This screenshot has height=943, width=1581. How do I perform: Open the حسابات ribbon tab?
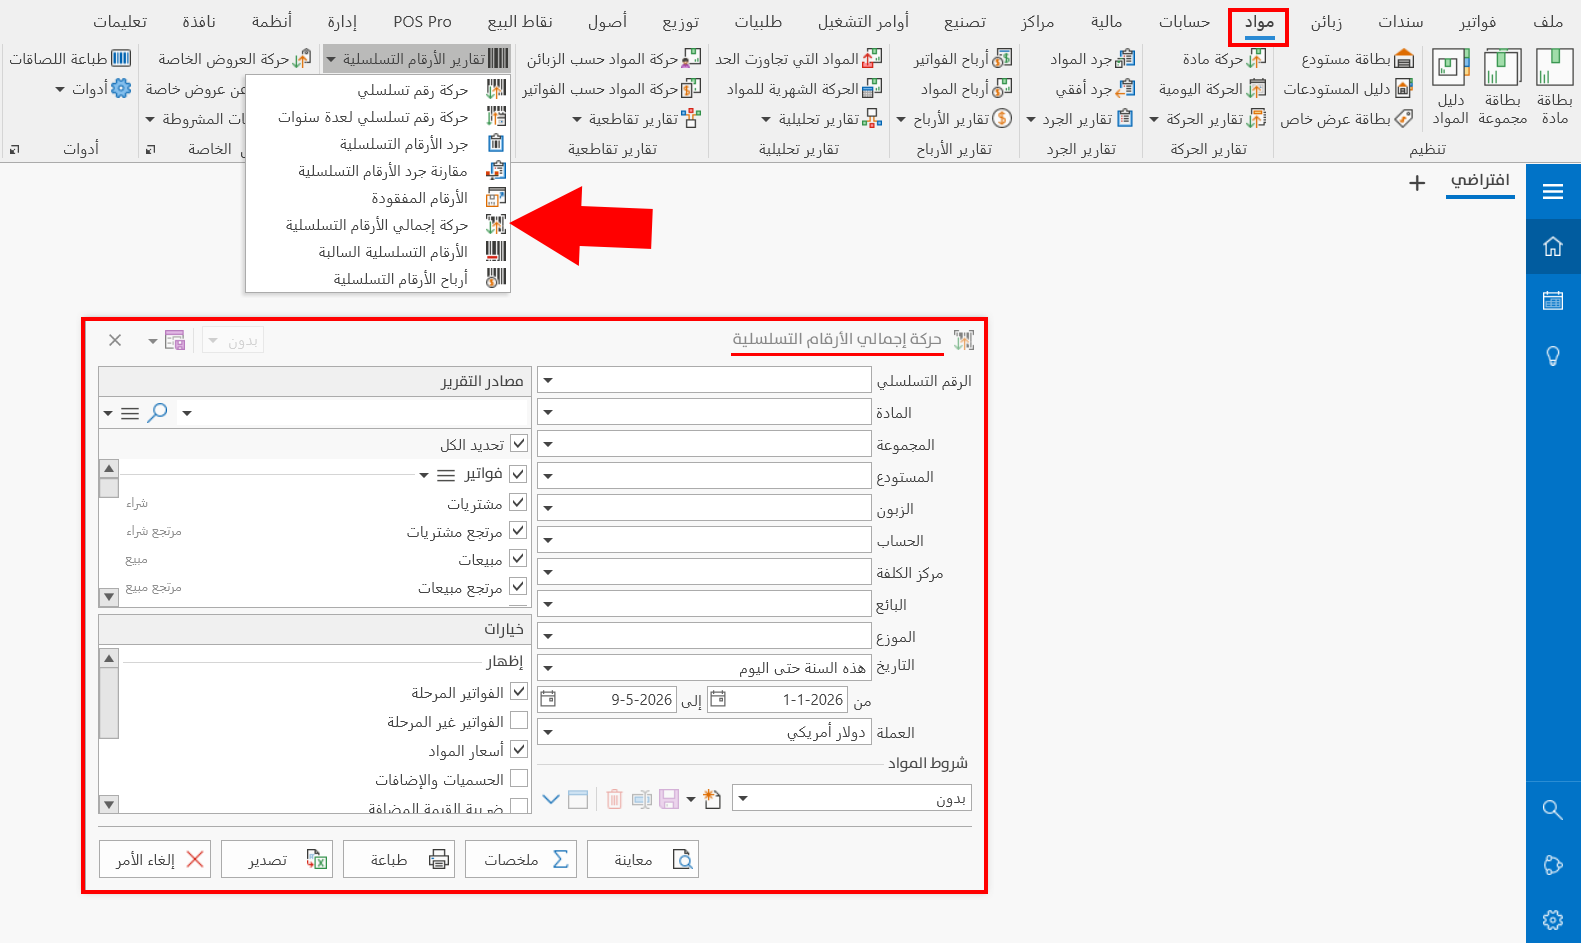(1184, 22)
